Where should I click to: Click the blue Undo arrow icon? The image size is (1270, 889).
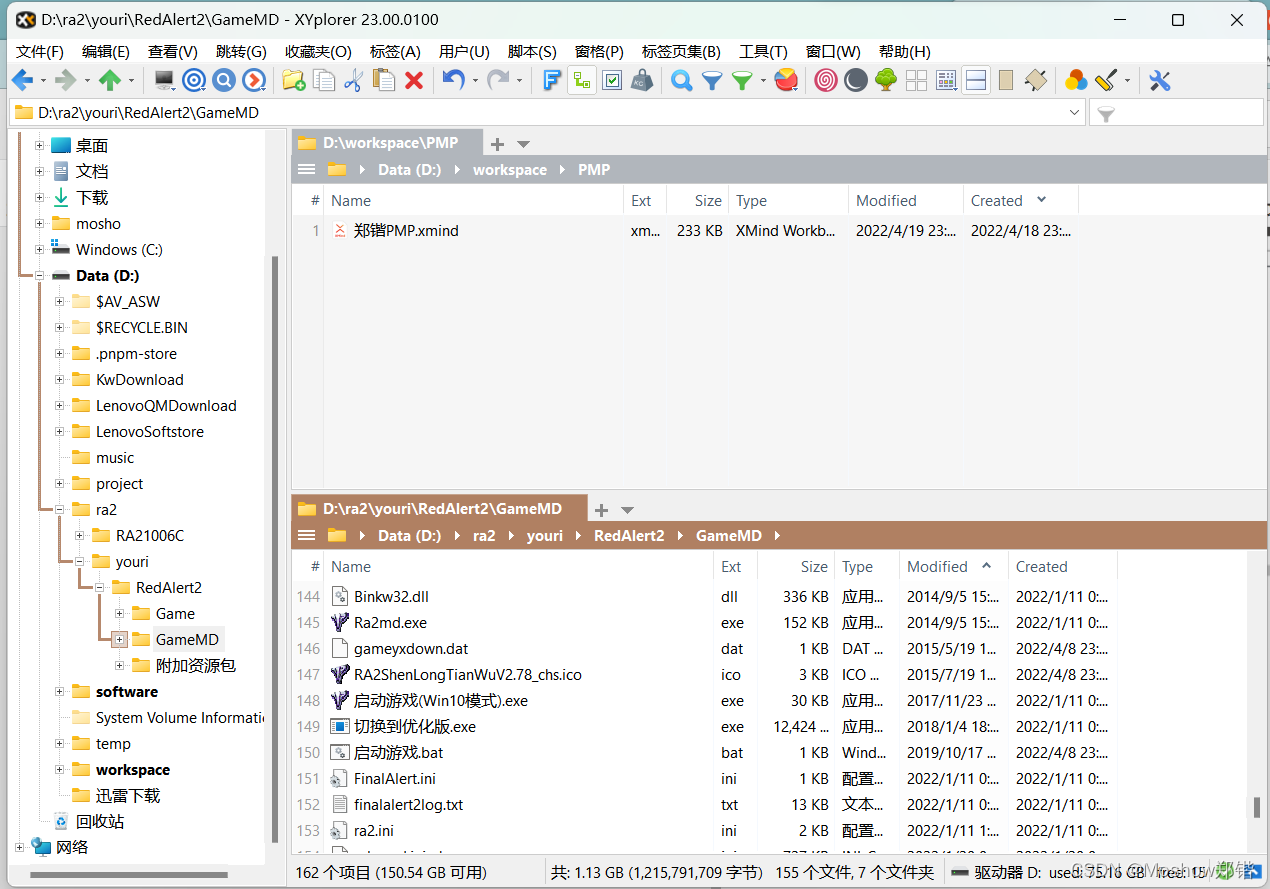click(x=454, y=80)
